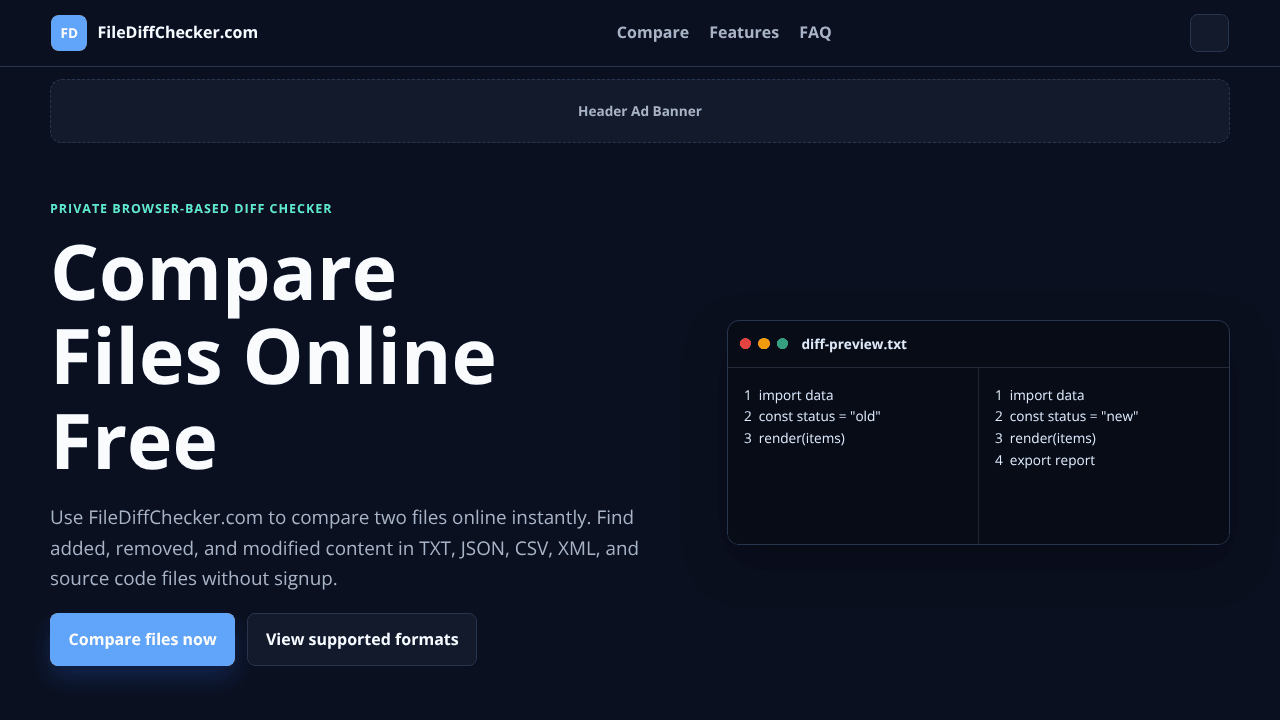Image resolution: width=1280 pixels, height=720 pixels.
Task: Click the FD logo icon
Action: 69,33
